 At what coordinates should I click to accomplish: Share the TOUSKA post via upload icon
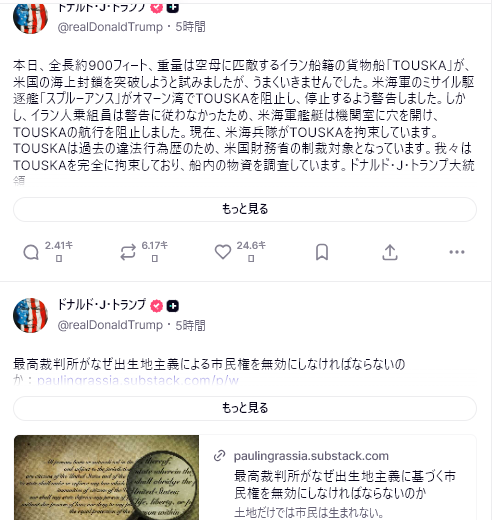(390, 252)
